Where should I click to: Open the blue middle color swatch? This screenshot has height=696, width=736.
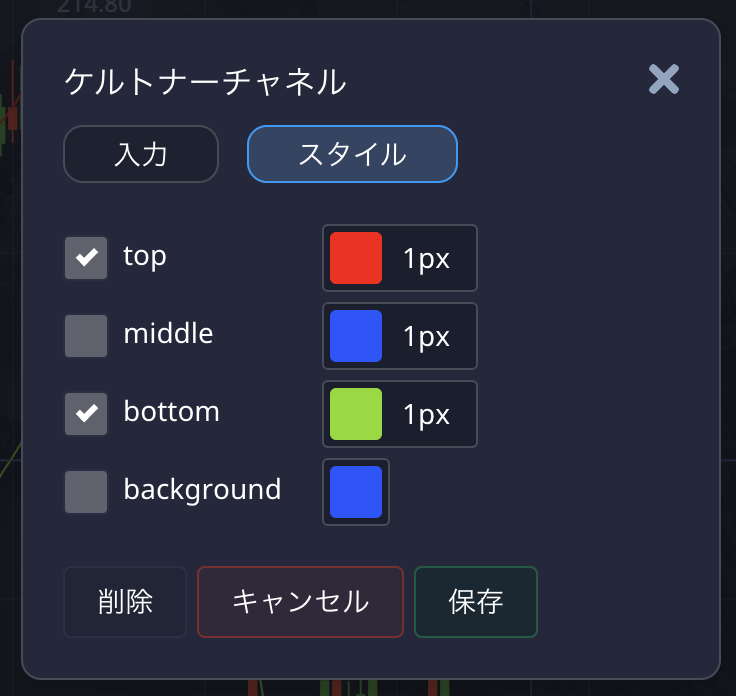coord(356,336)
